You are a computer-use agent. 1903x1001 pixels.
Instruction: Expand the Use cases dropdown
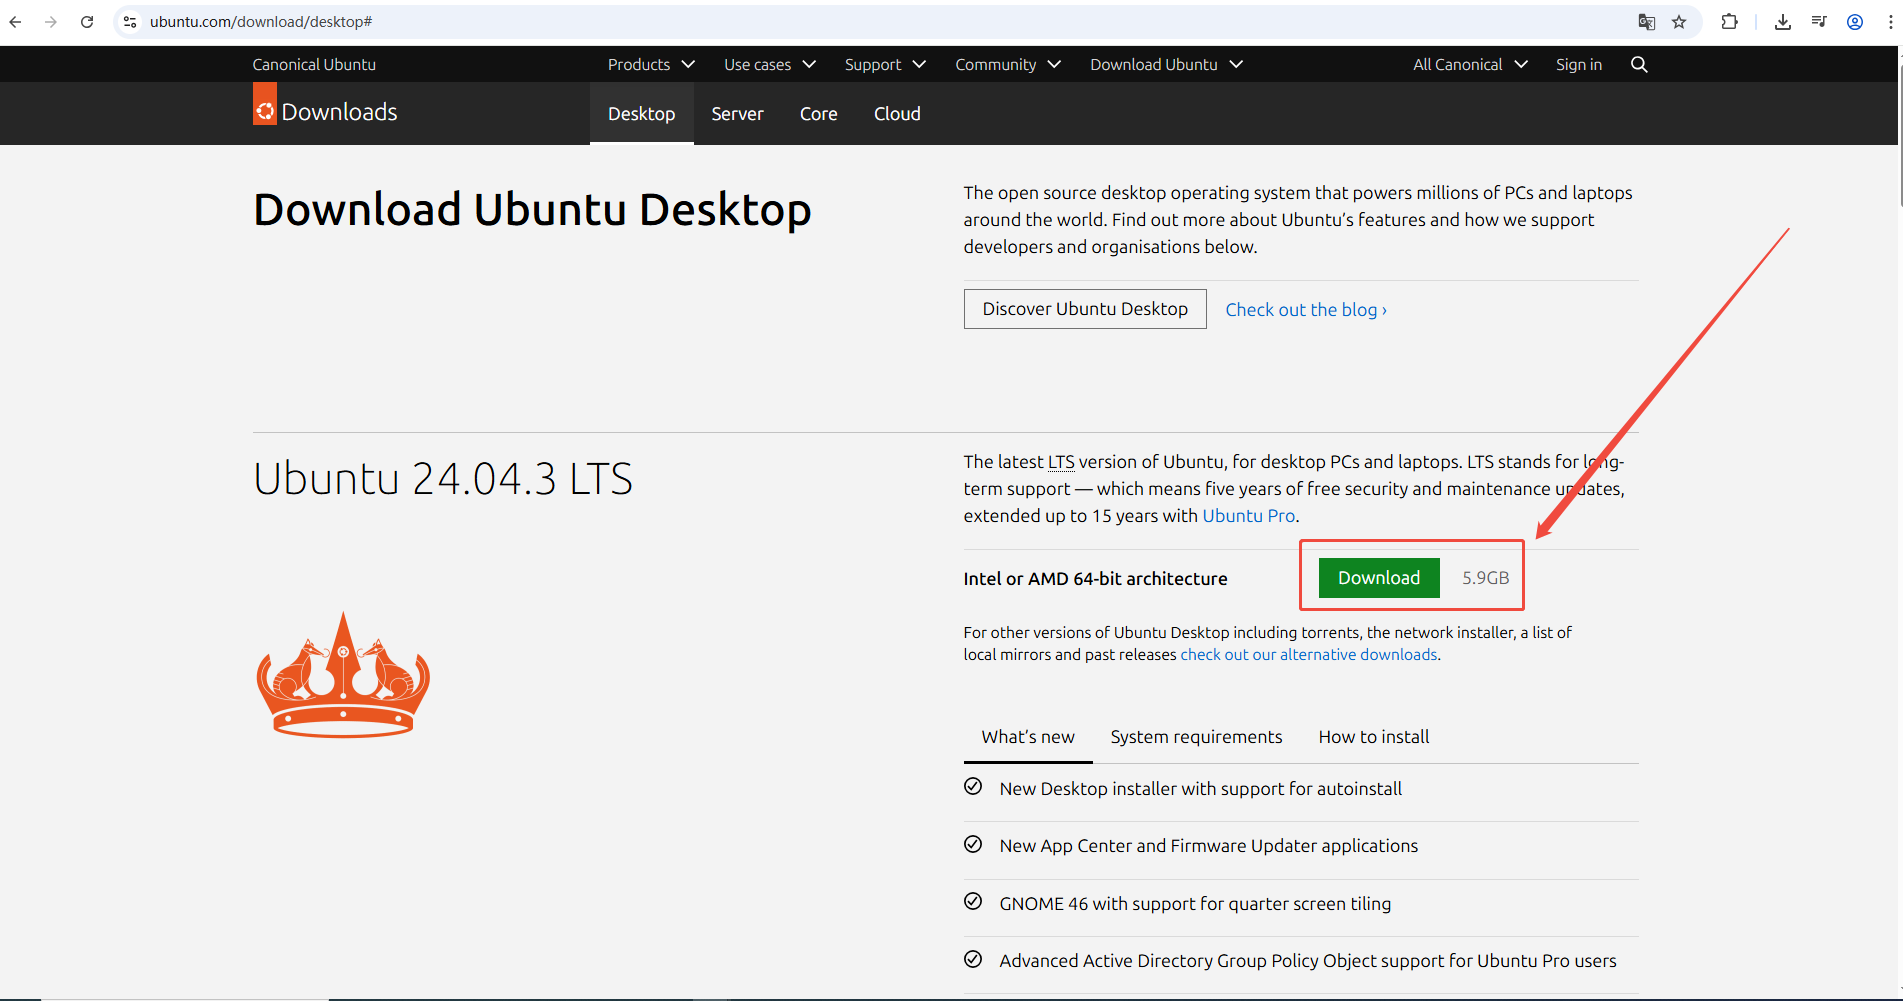pyautogui.click(x=769, y=64)
